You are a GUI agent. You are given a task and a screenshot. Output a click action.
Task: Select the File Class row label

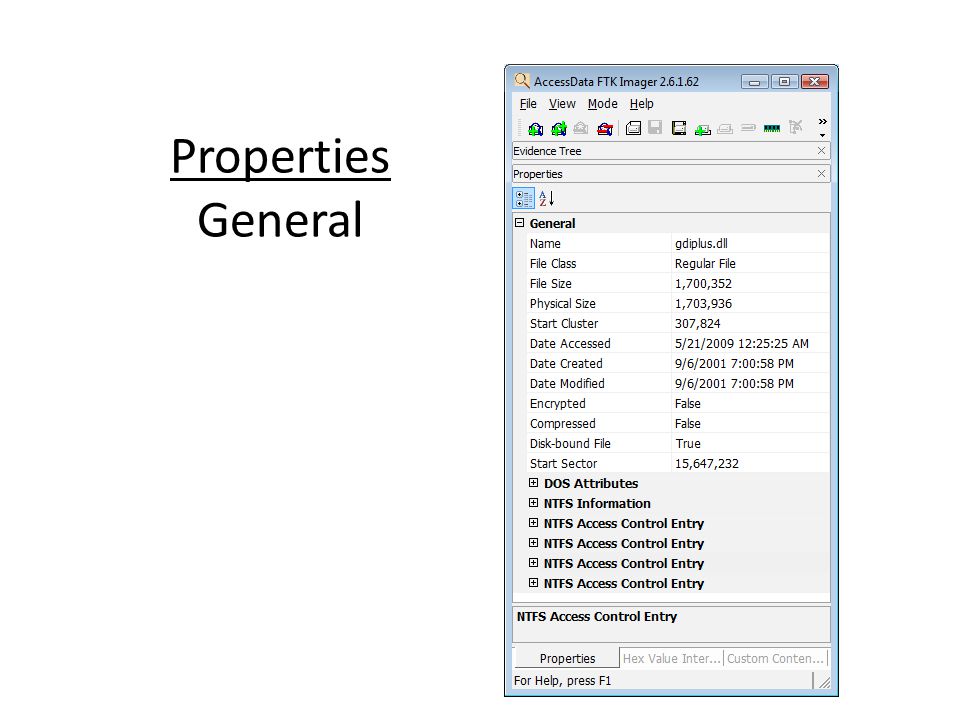pos(553,264)
